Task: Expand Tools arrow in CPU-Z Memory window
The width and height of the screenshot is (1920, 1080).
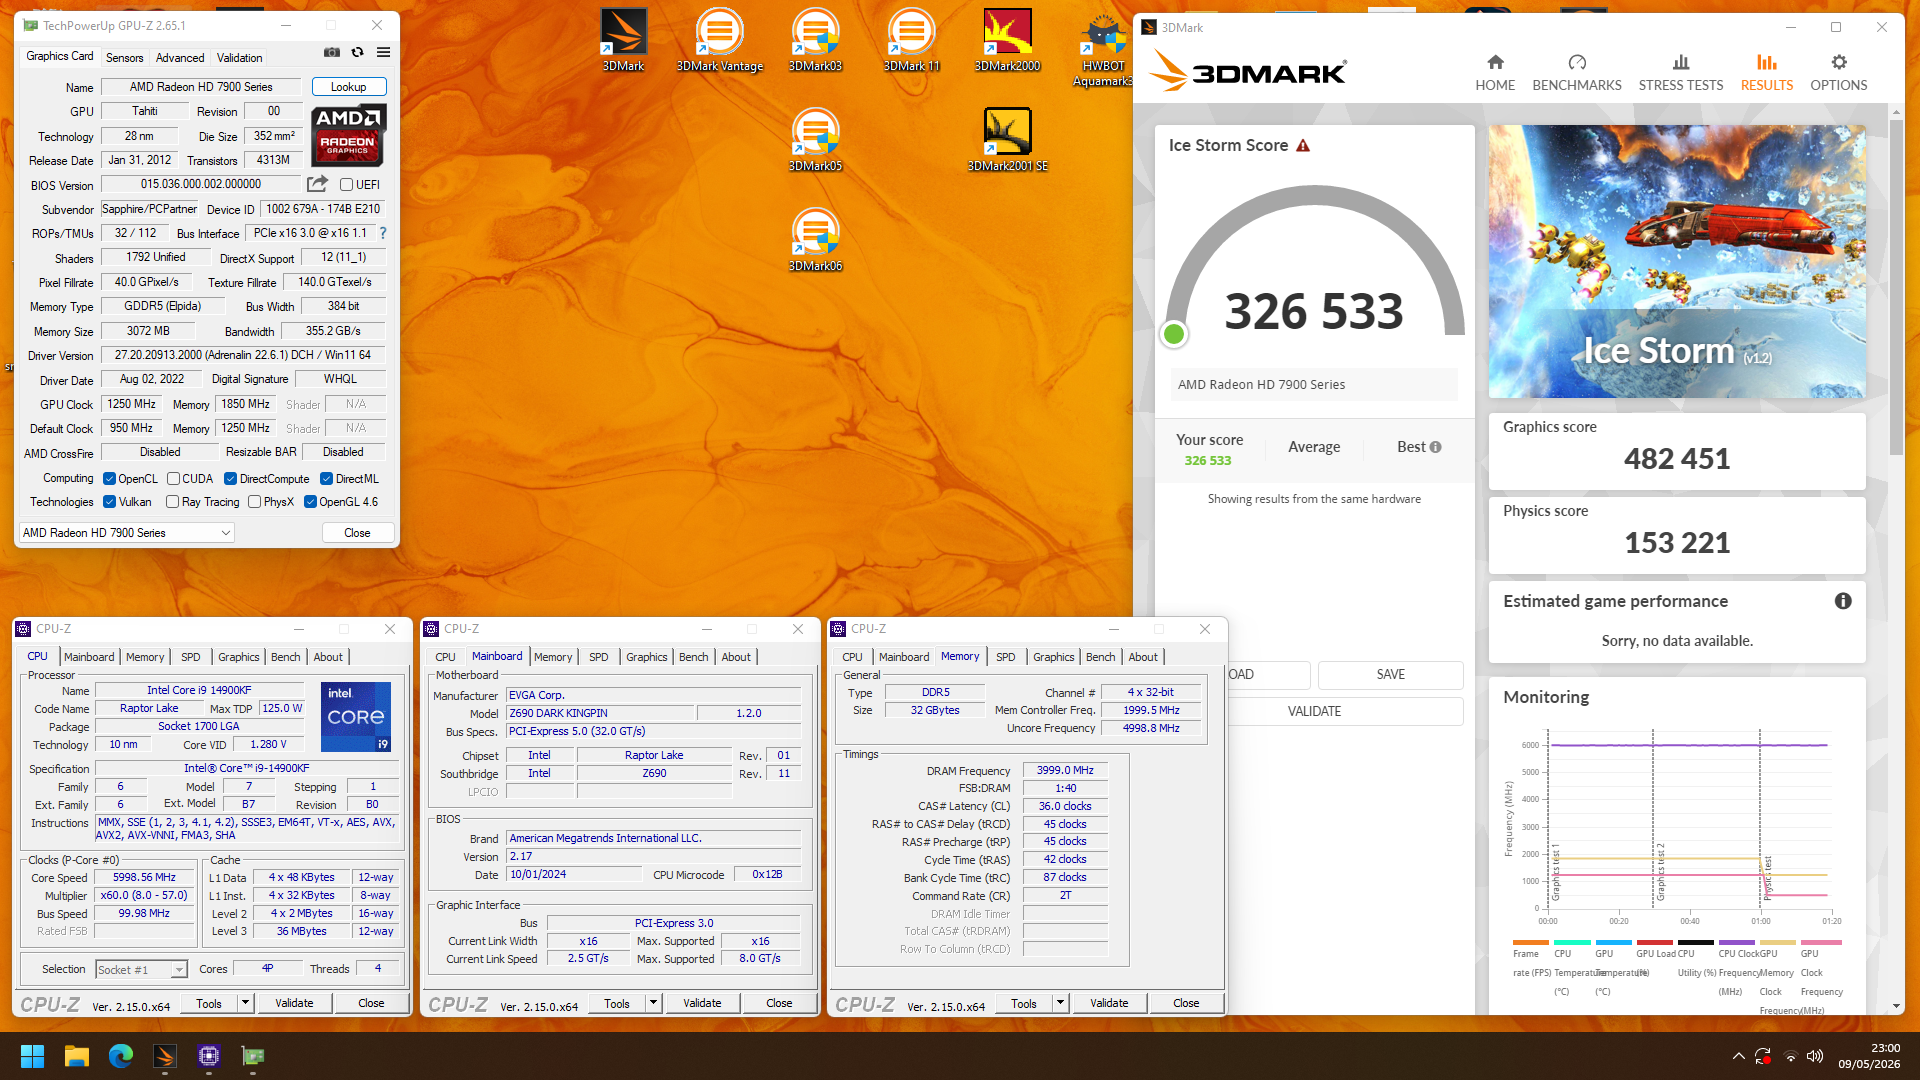Action: (x=1060, y=1003)
